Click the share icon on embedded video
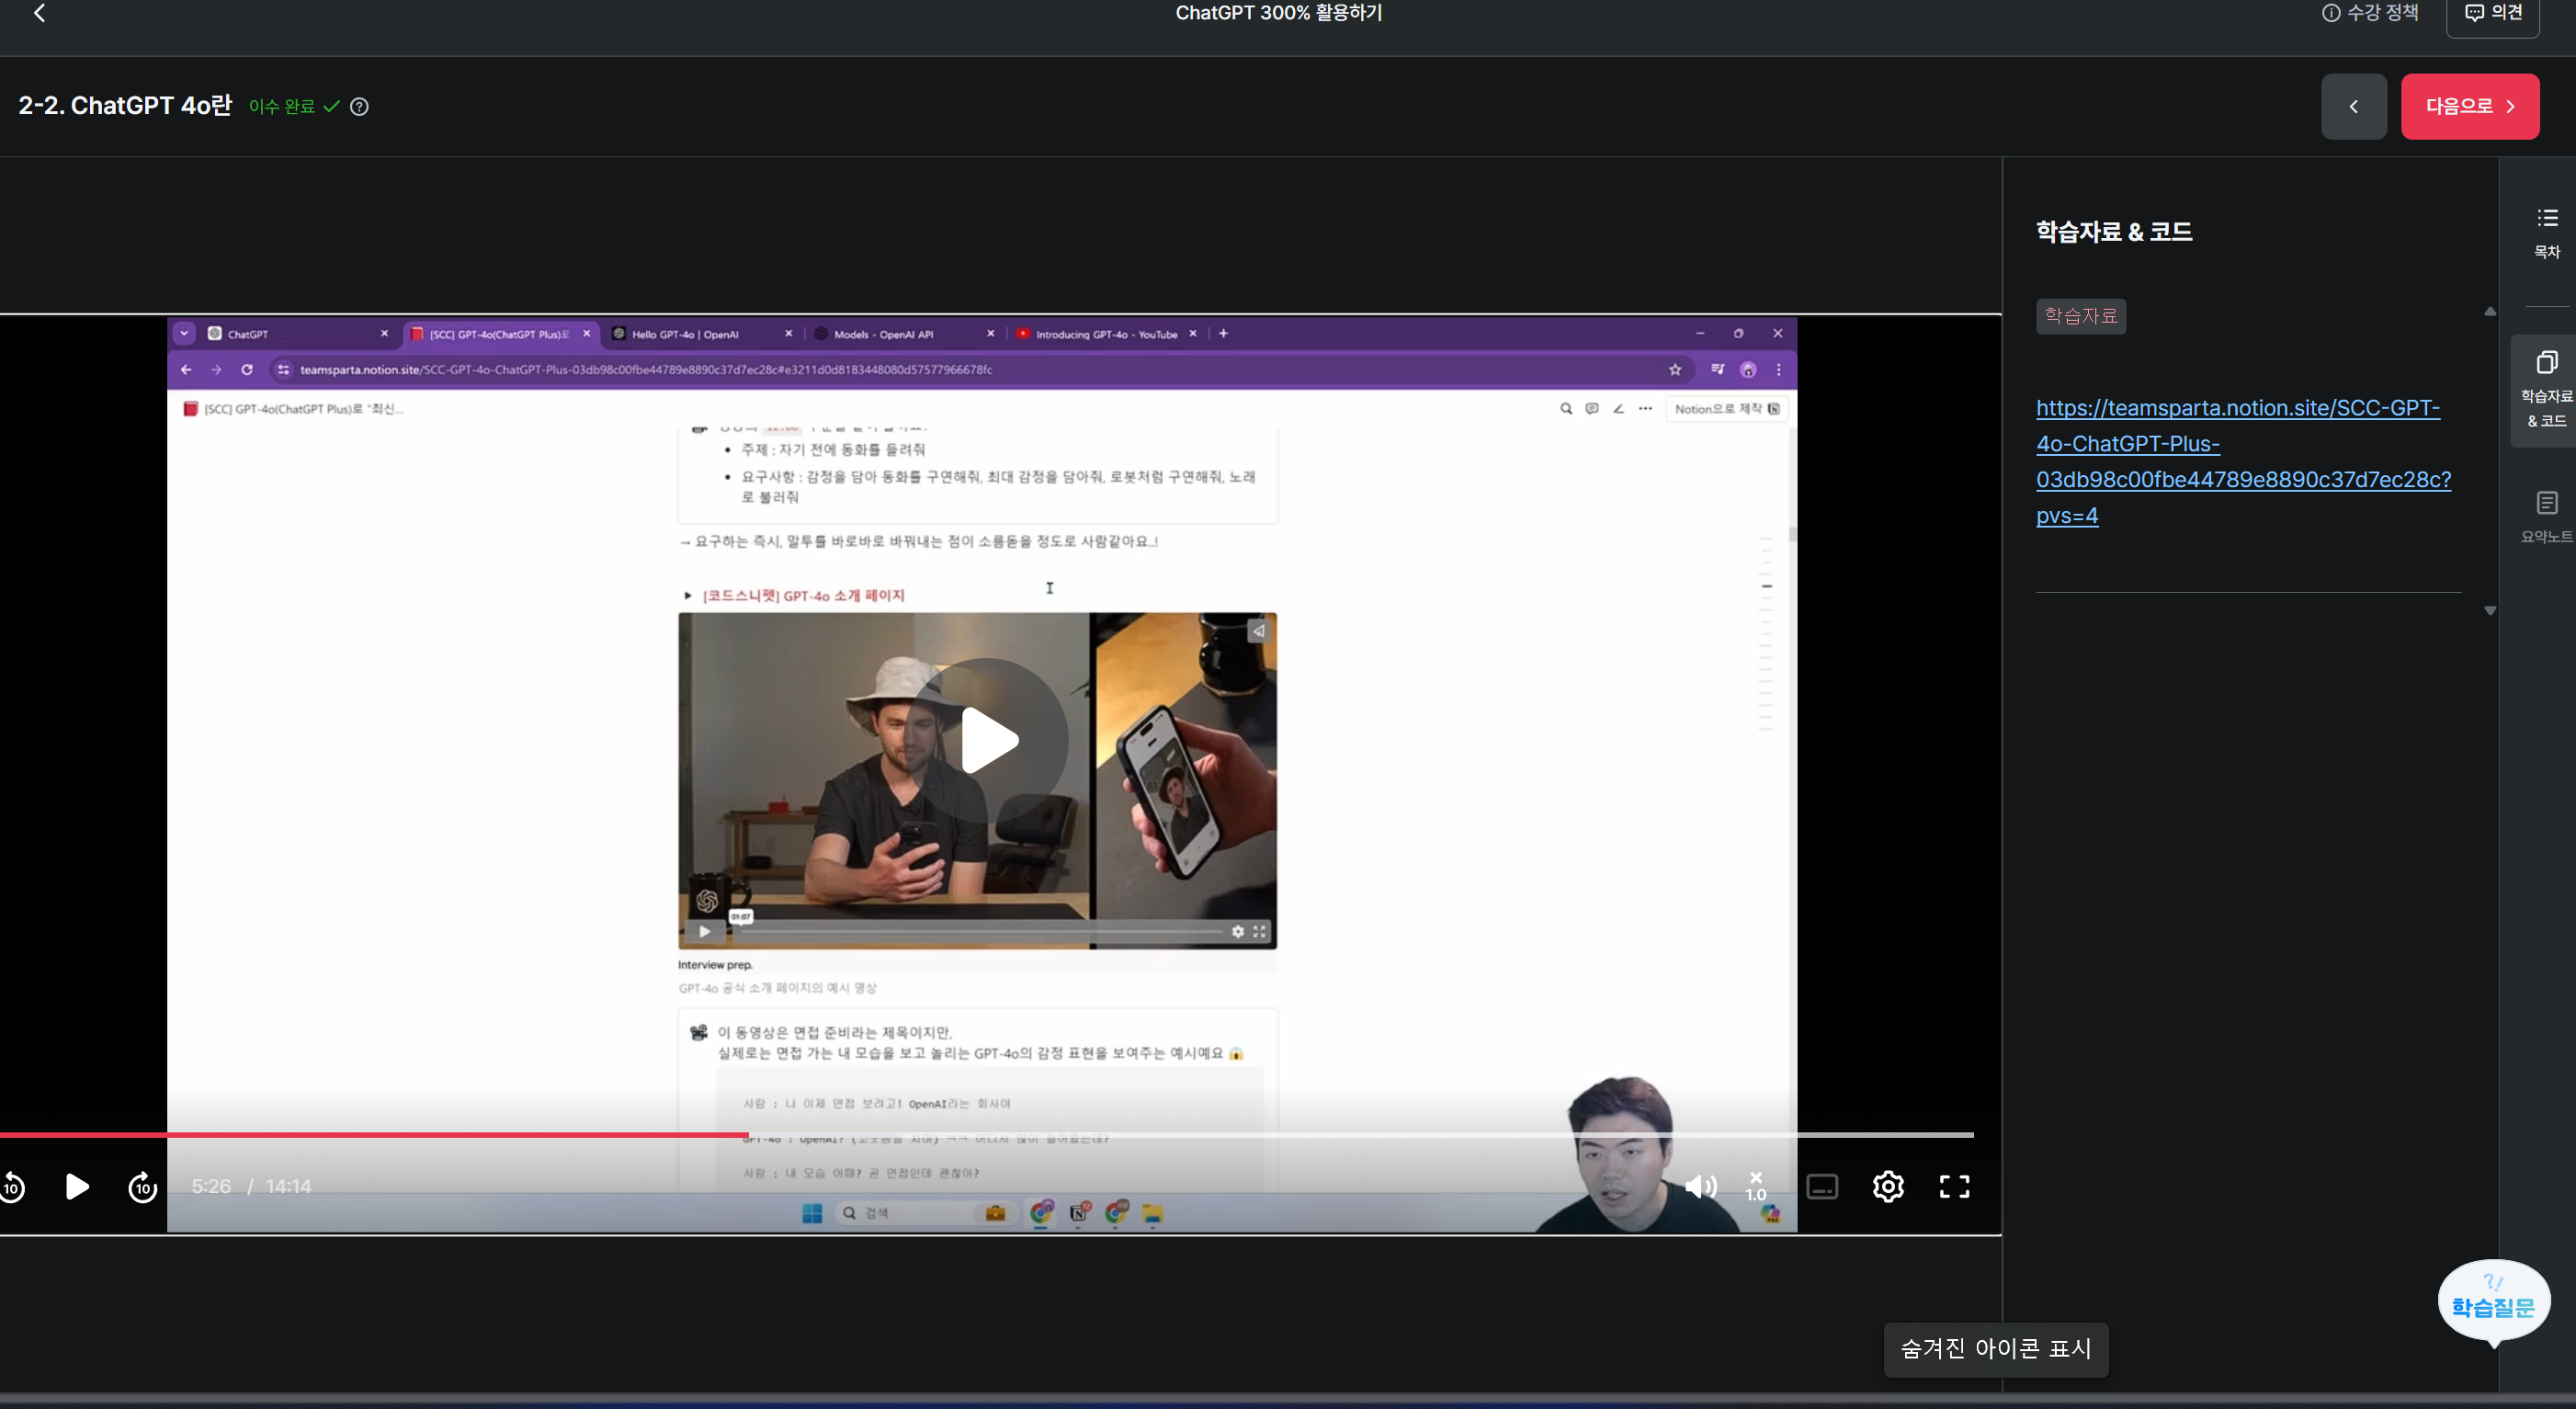 pos(1259,631)
